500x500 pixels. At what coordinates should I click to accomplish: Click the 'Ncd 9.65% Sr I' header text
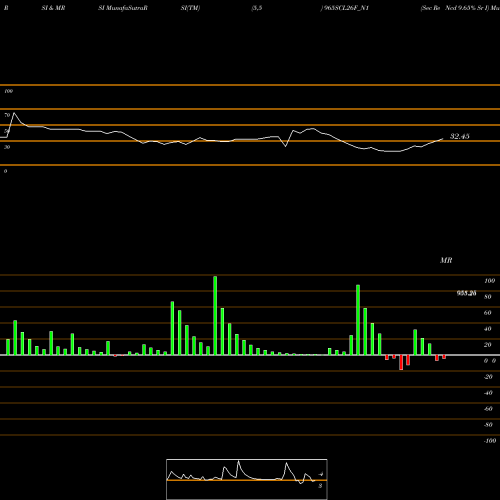(467, 8)
